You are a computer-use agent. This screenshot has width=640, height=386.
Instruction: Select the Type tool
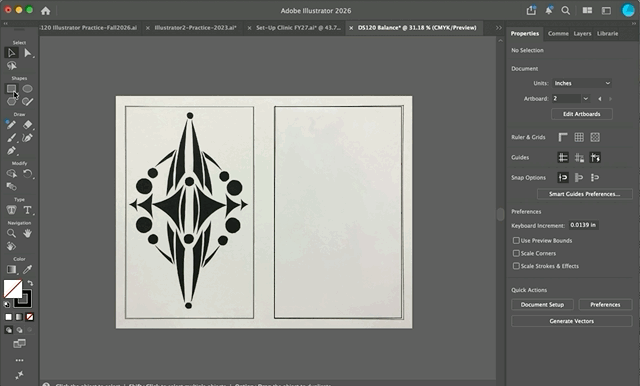(27, 210)
